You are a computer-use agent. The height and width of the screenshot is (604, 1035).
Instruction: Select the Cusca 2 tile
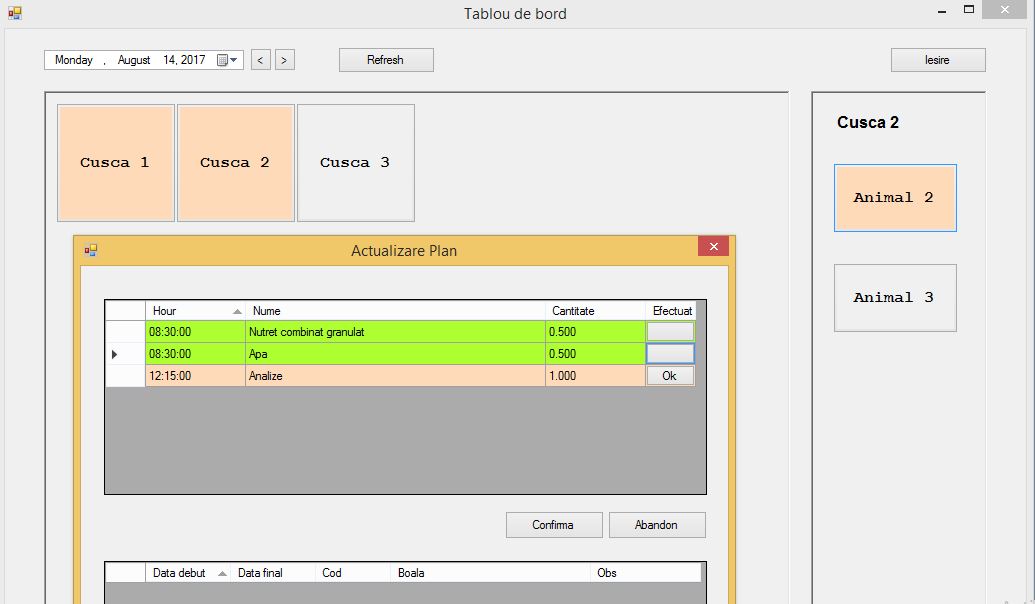pos(235,162)
